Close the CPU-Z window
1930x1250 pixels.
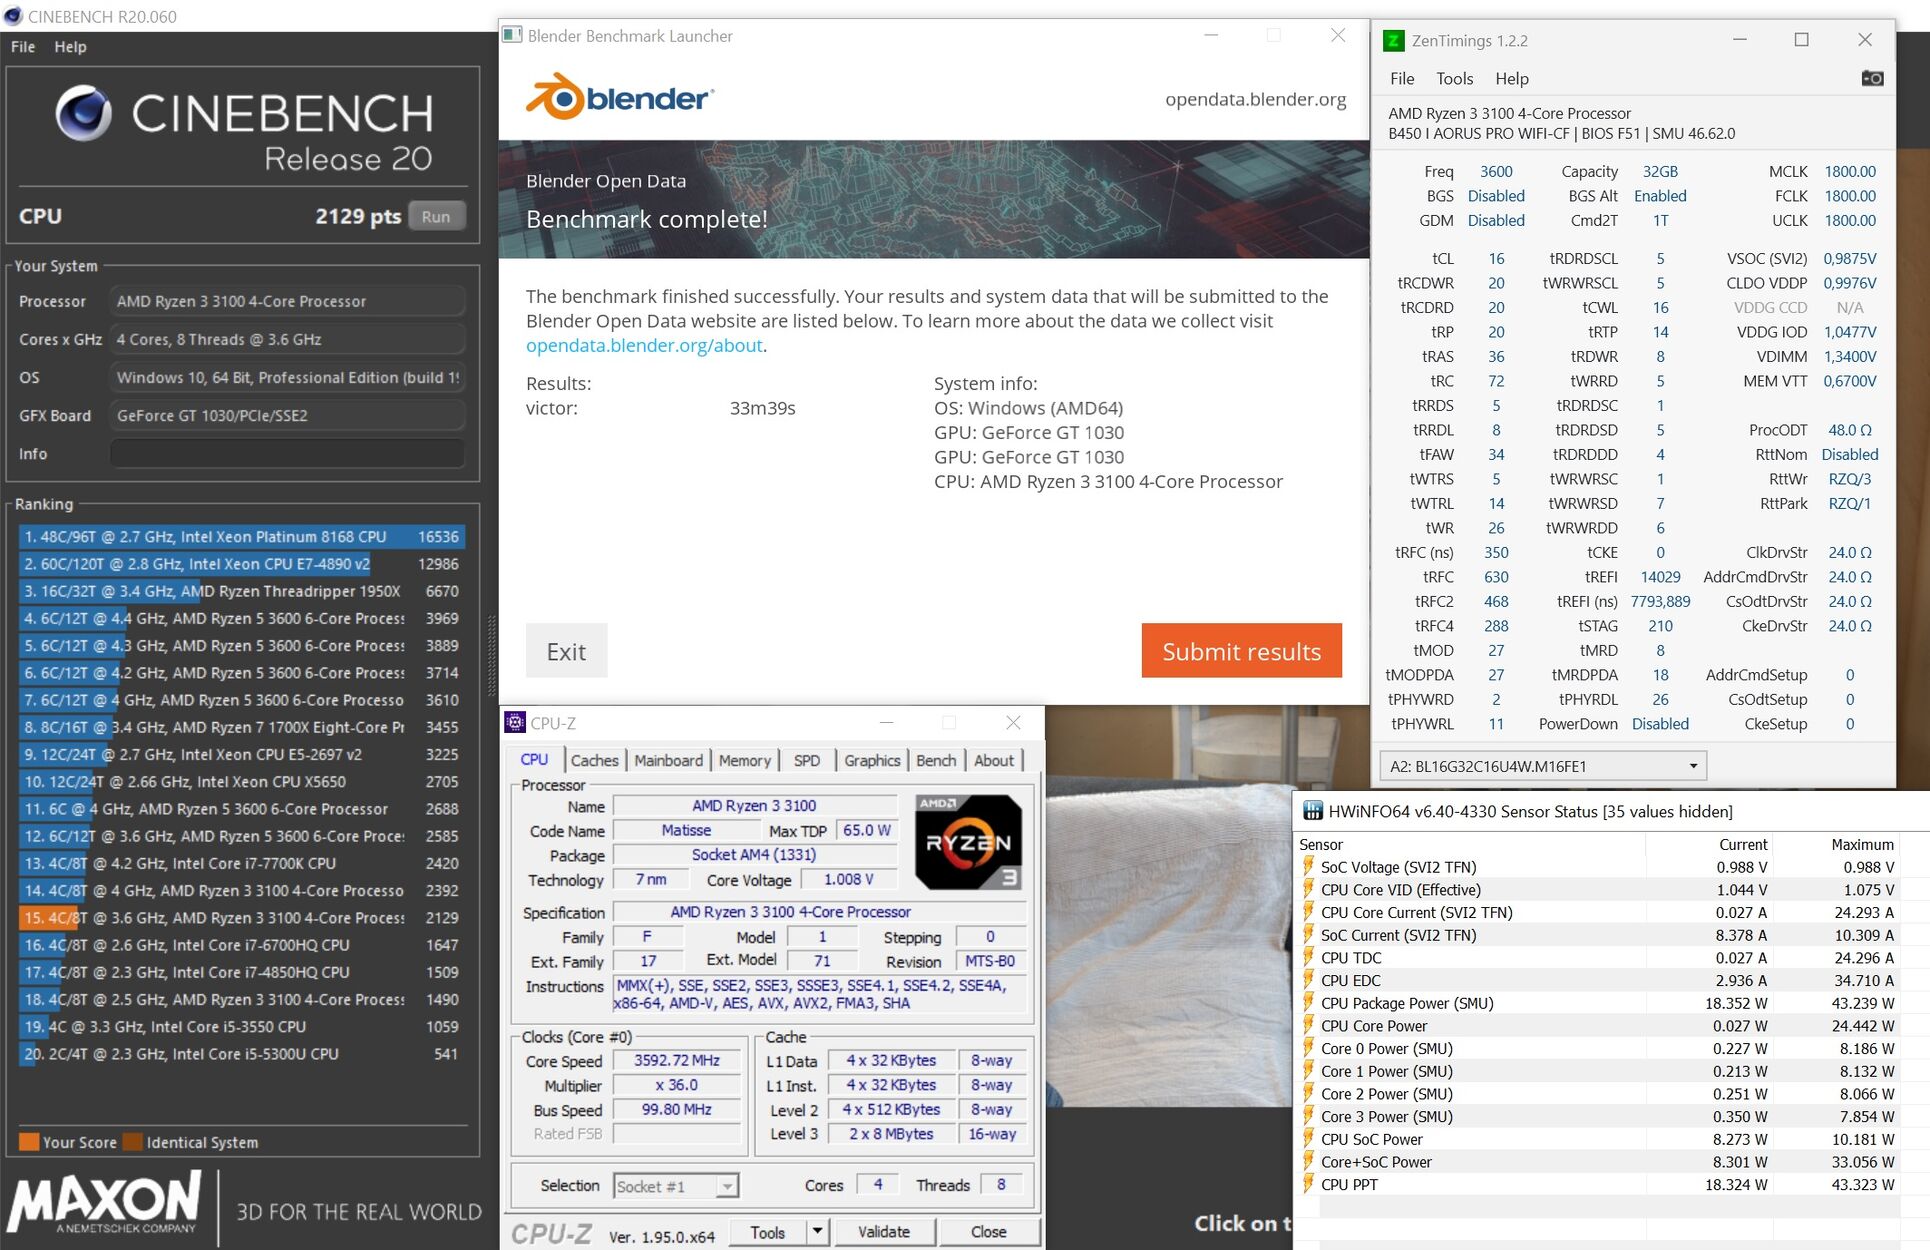pos(1013,722)
